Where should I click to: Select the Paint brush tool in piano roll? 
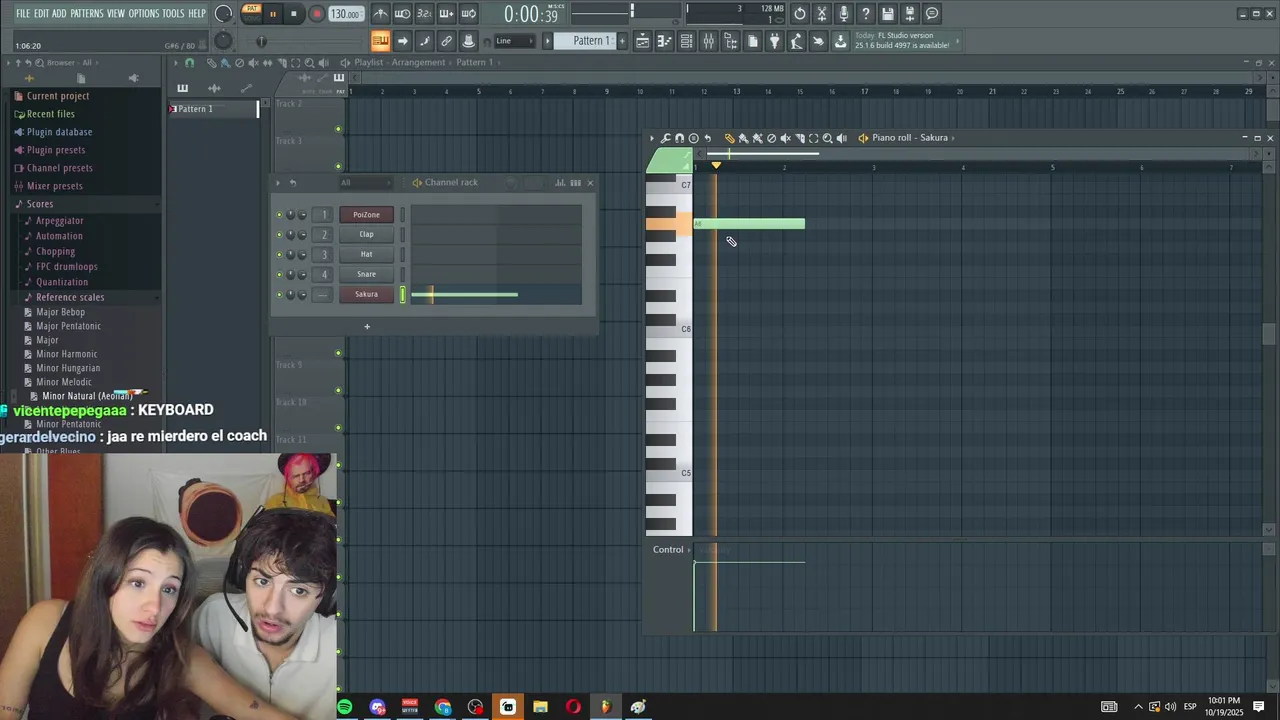pyautogui.click(x=743, y=138)
